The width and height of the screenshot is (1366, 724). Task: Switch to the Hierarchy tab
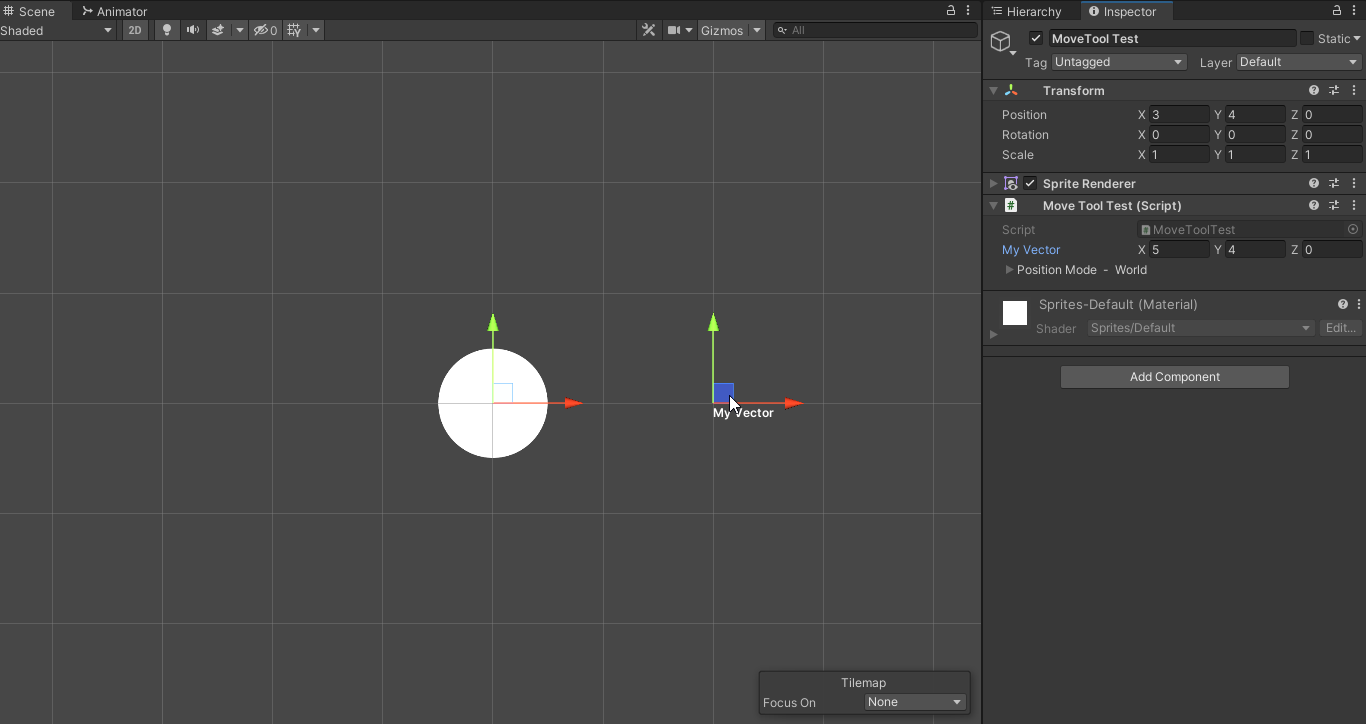click(1026, 11)
